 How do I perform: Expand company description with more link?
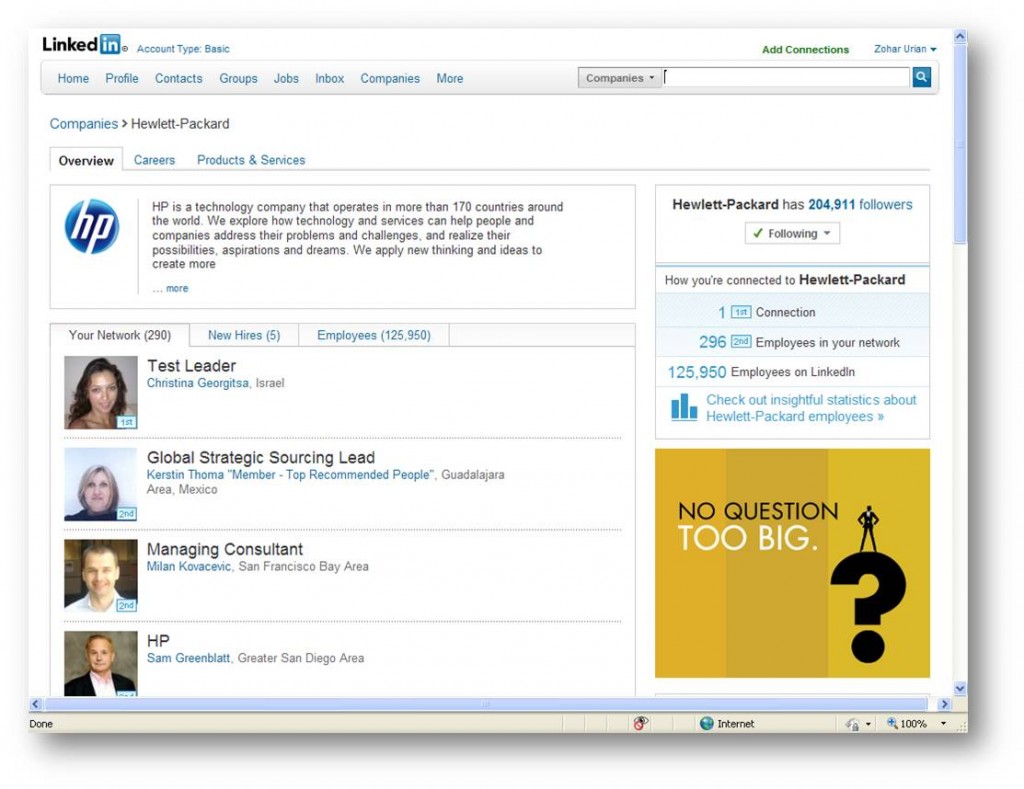(177, 288)
